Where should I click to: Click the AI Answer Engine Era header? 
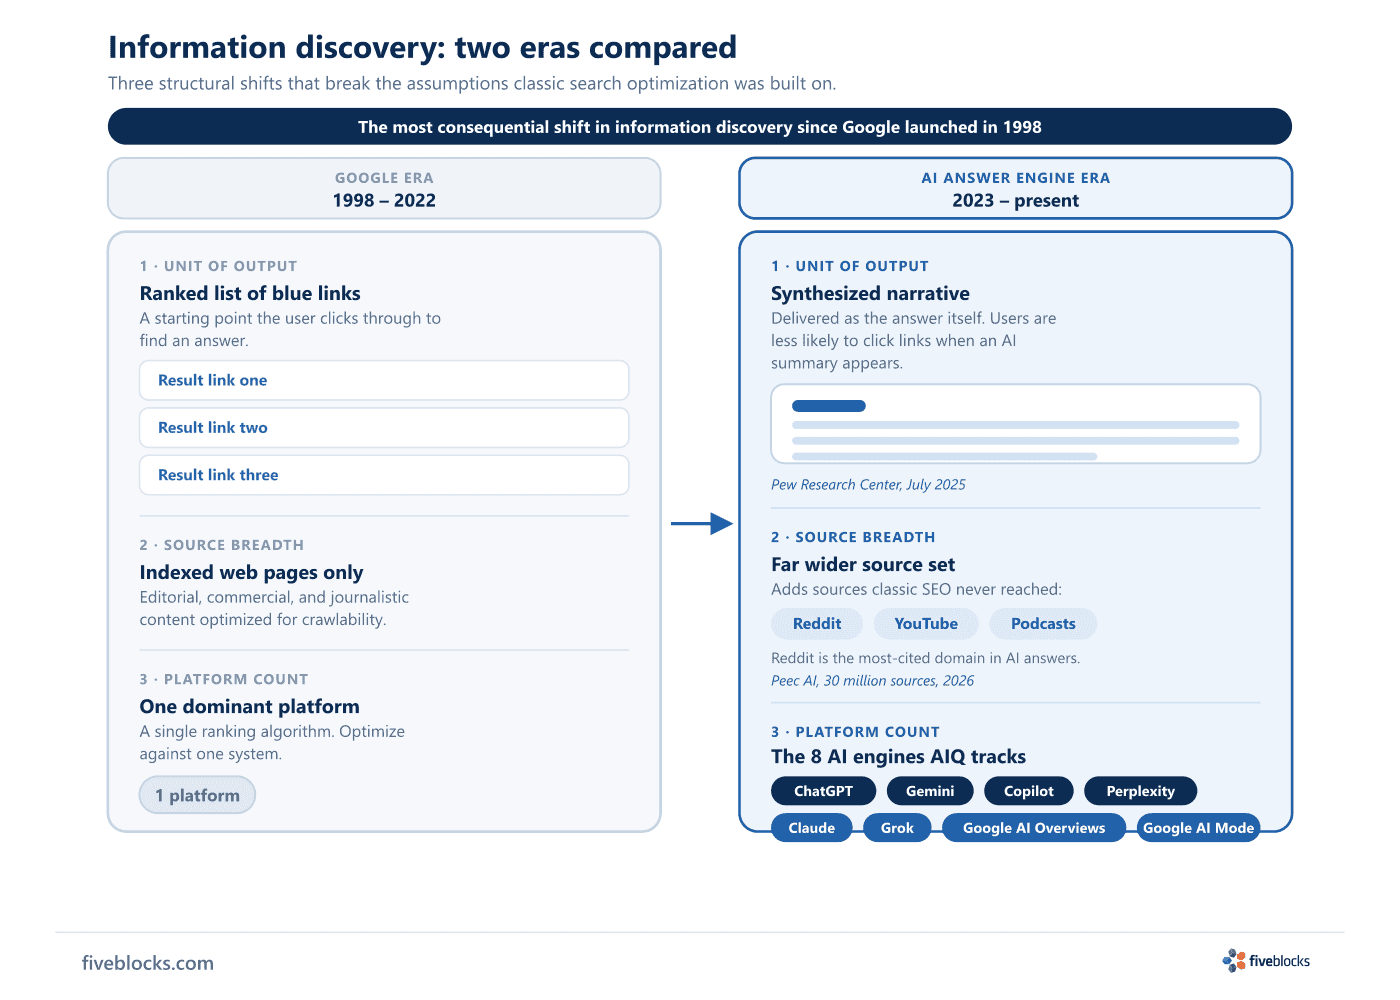click(1015, 188)
